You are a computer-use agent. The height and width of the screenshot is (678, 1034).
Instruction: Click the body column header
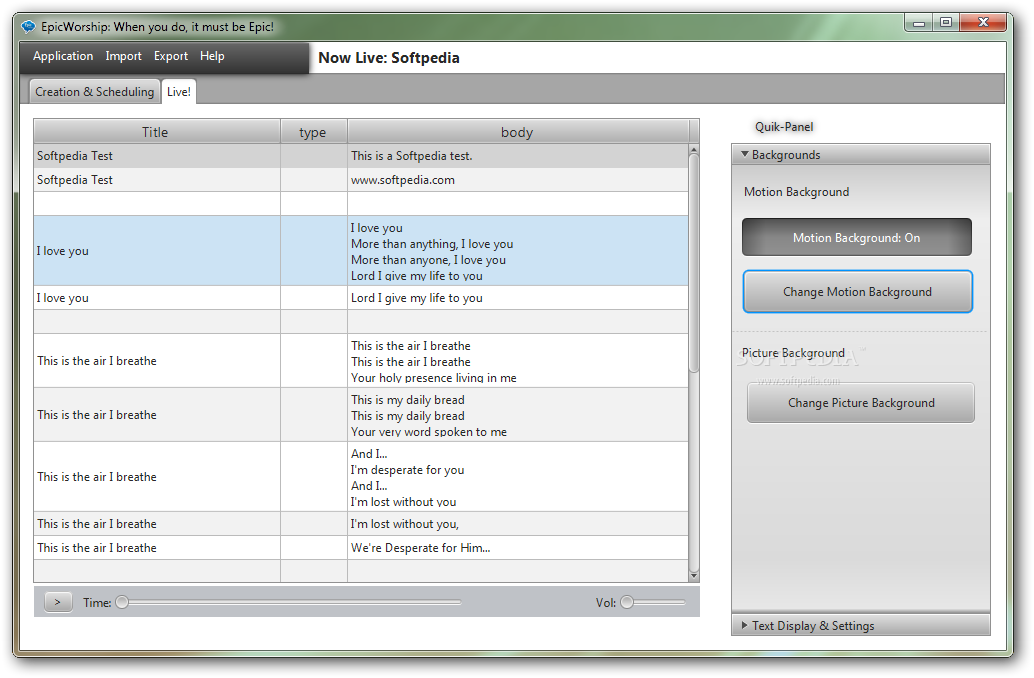[x=518, y=132]
